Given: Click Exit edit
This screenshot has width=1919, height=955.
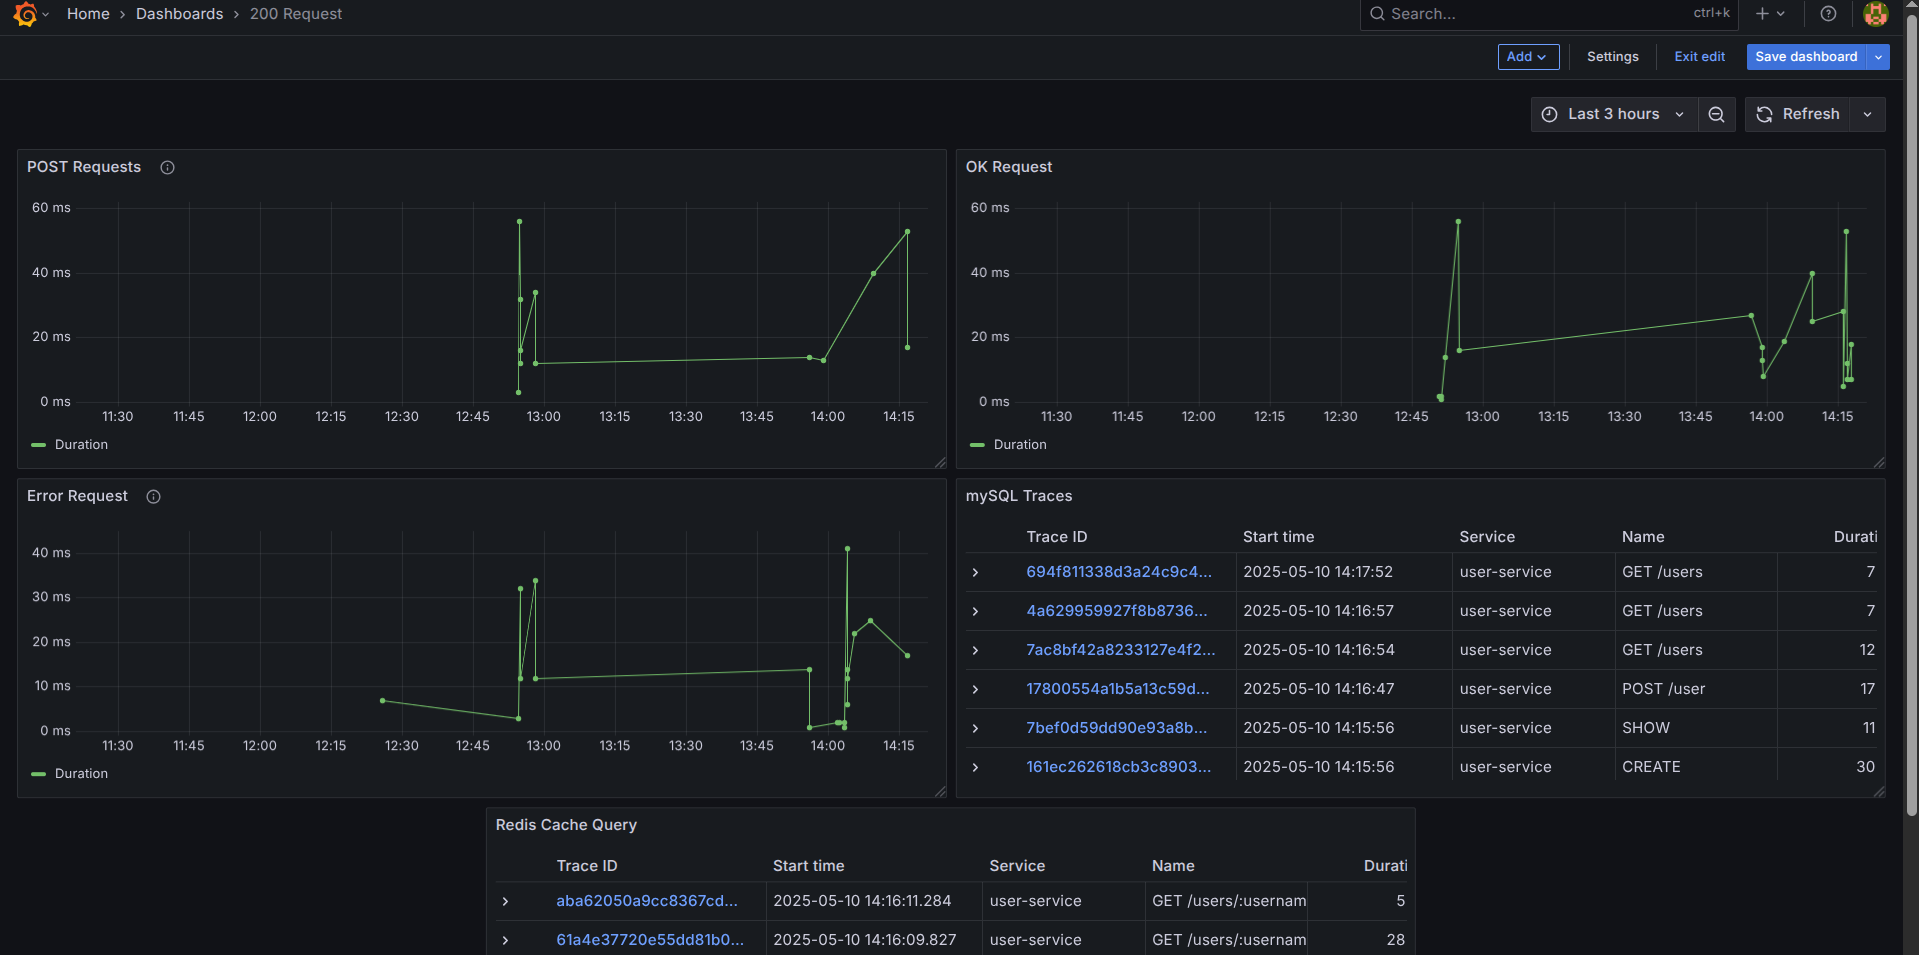Looking at the screenshot, I should click(x=1699, y=57).
